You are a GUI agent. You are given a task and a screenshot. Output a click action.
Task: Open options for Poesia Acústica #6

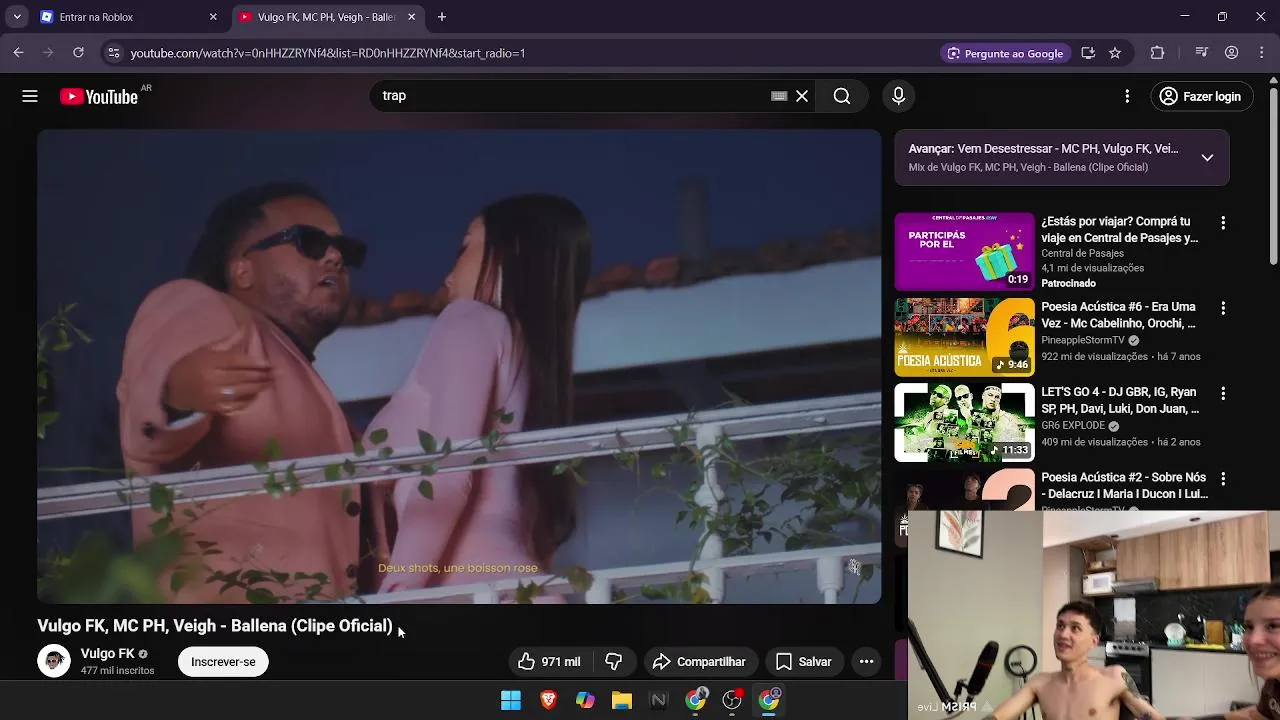tap(1222, 308)
